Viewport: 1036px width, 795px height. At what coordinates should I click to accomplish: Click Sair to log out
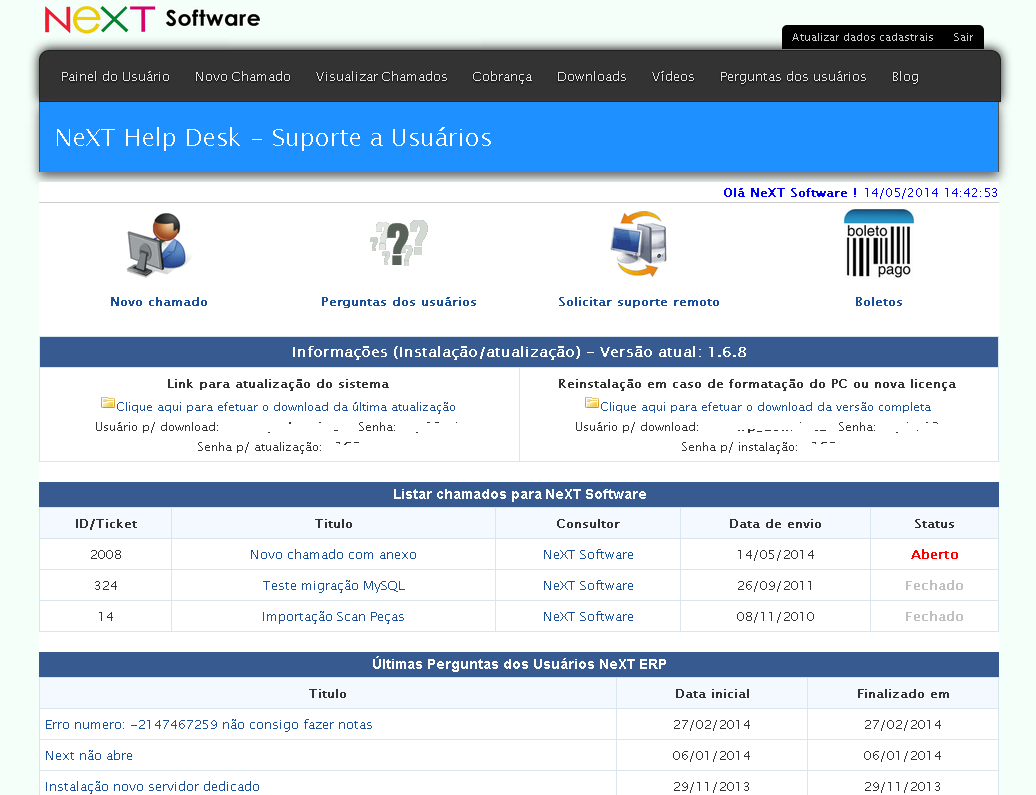(x=962, y=37)
